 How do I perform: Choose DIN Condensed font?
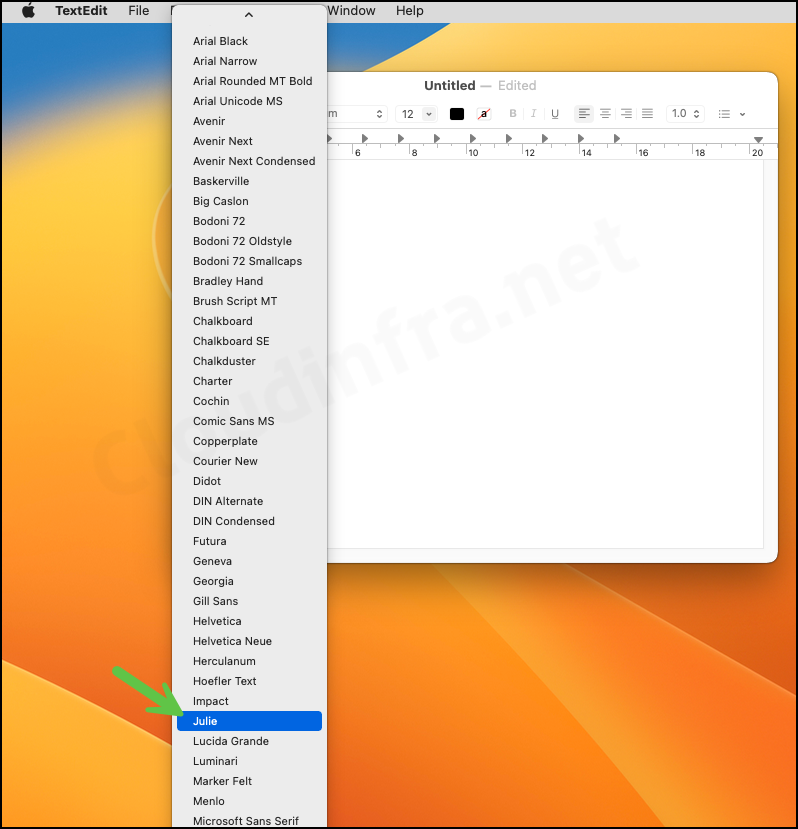tap(249, 521)
